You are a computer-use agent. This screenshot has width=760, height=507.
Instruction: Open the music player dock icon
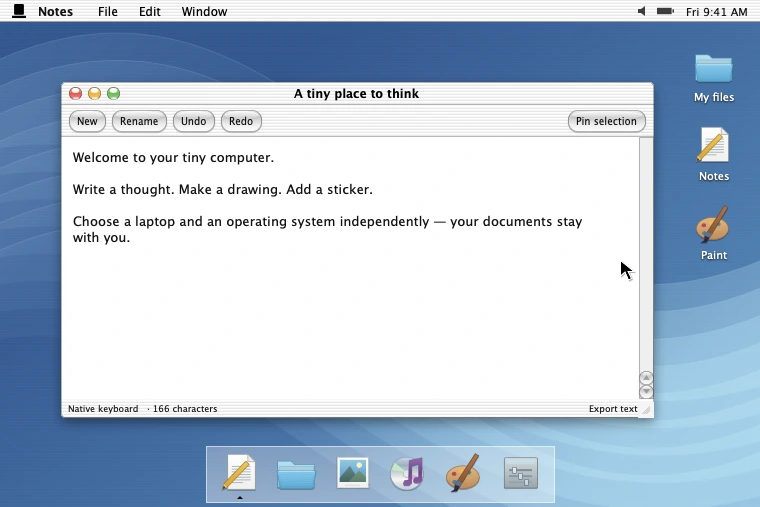click(408, 473)
